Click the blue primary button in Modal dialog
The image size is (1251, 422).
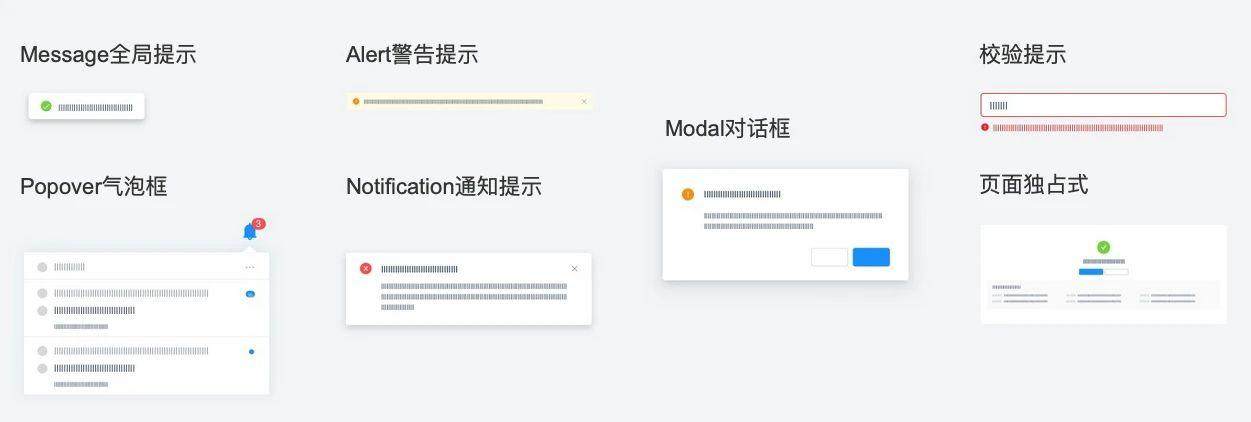pos(871,257)
